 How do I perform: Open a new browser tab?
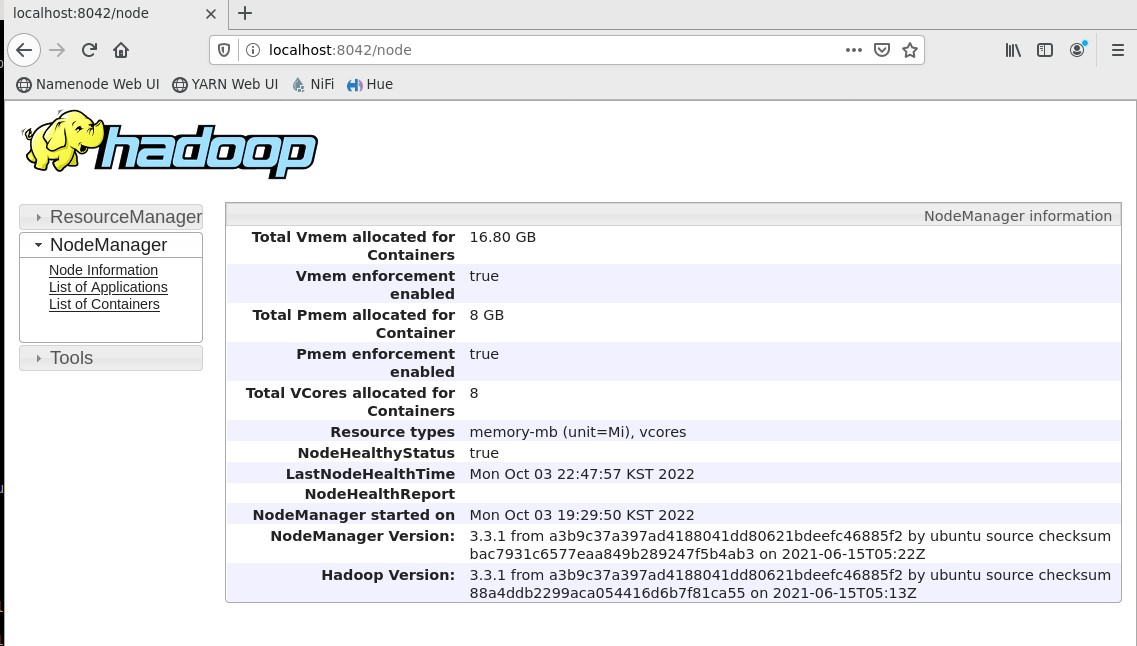(245, 13)
